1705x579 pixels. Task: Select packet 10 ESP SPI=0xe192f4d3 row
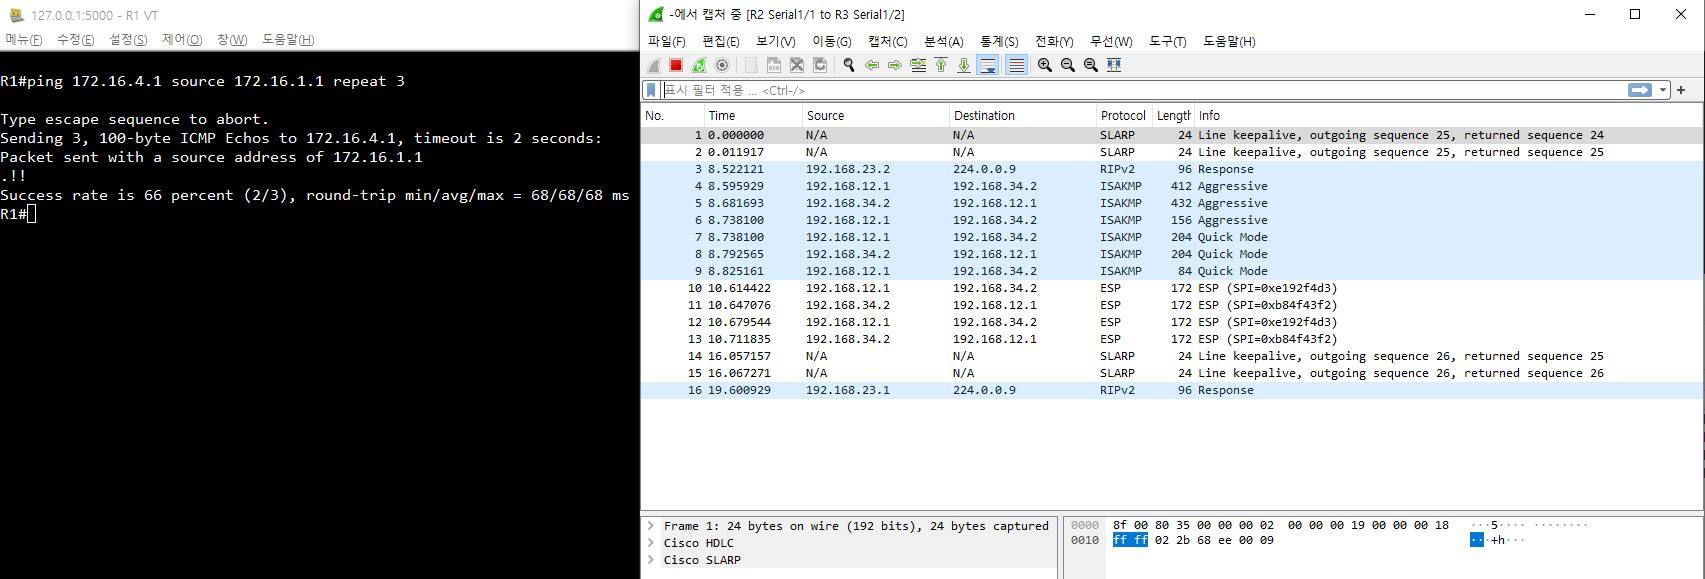pos(1172,288)
